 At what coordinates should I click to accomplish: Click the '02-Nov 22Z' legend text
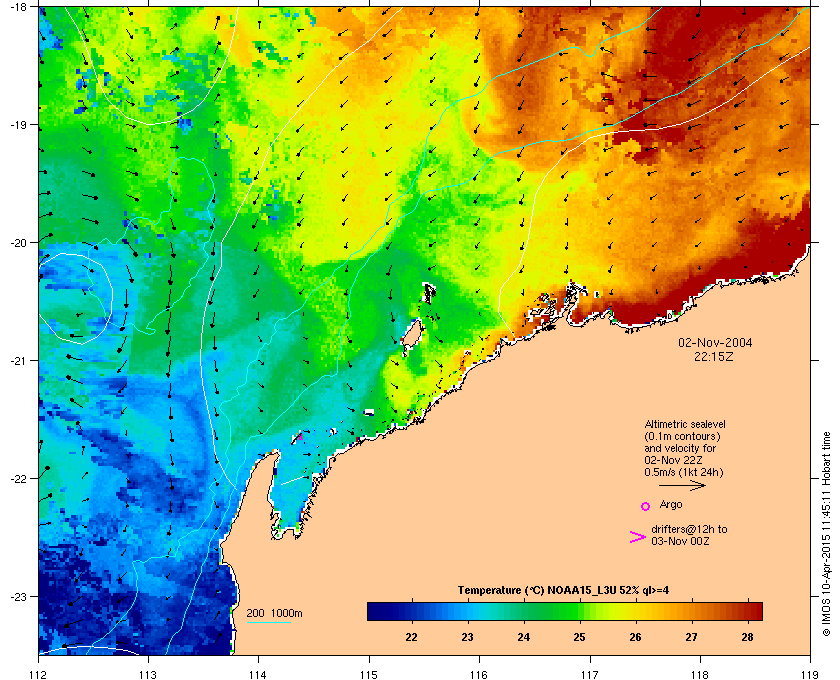click(673, 460)
